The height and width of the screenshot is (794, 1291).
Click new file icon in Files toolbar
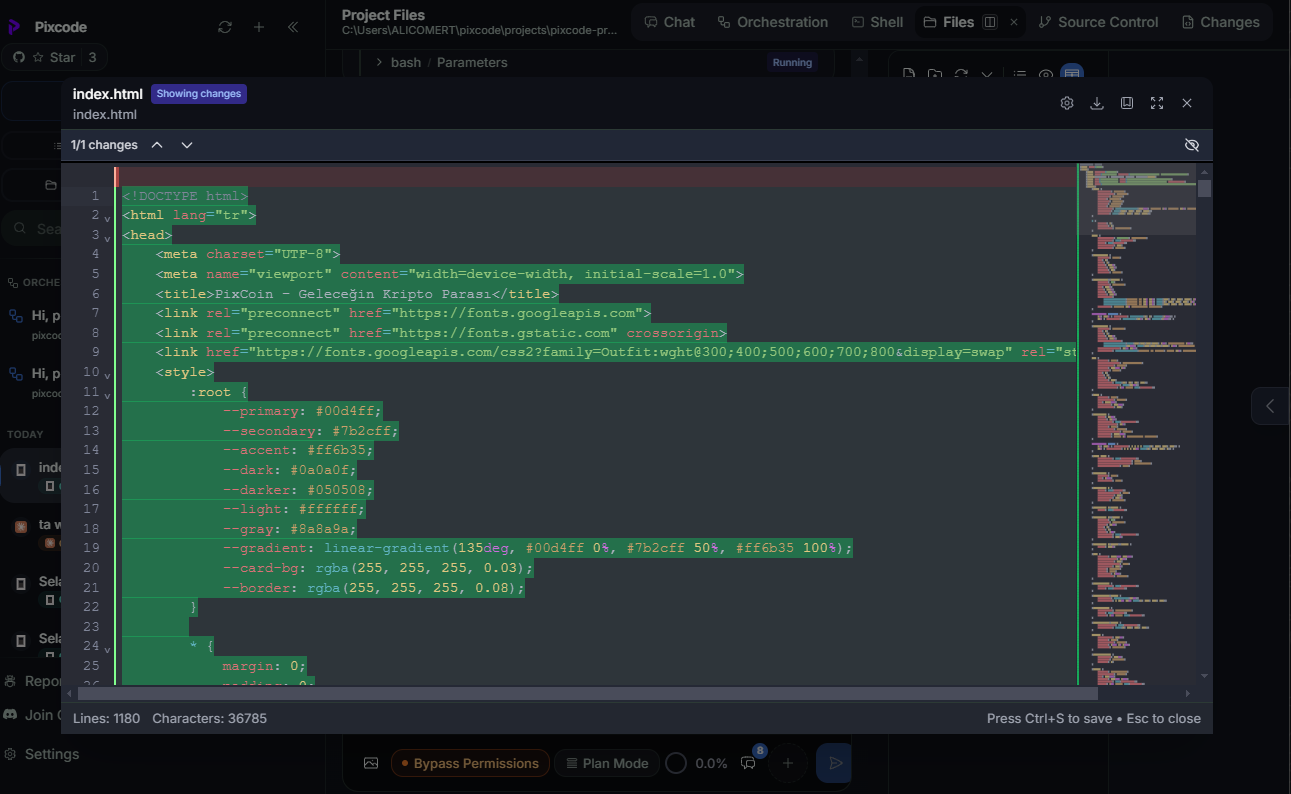(x=909, y=74)
